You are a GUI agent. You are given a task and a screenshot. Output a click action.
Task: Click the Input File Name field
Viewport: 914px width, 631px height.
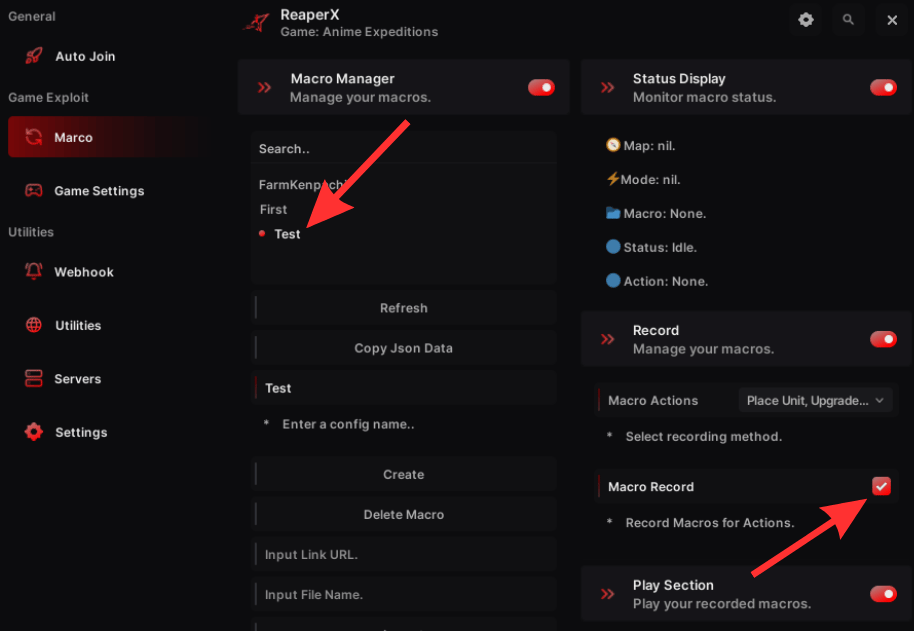[x=404, y=595]
